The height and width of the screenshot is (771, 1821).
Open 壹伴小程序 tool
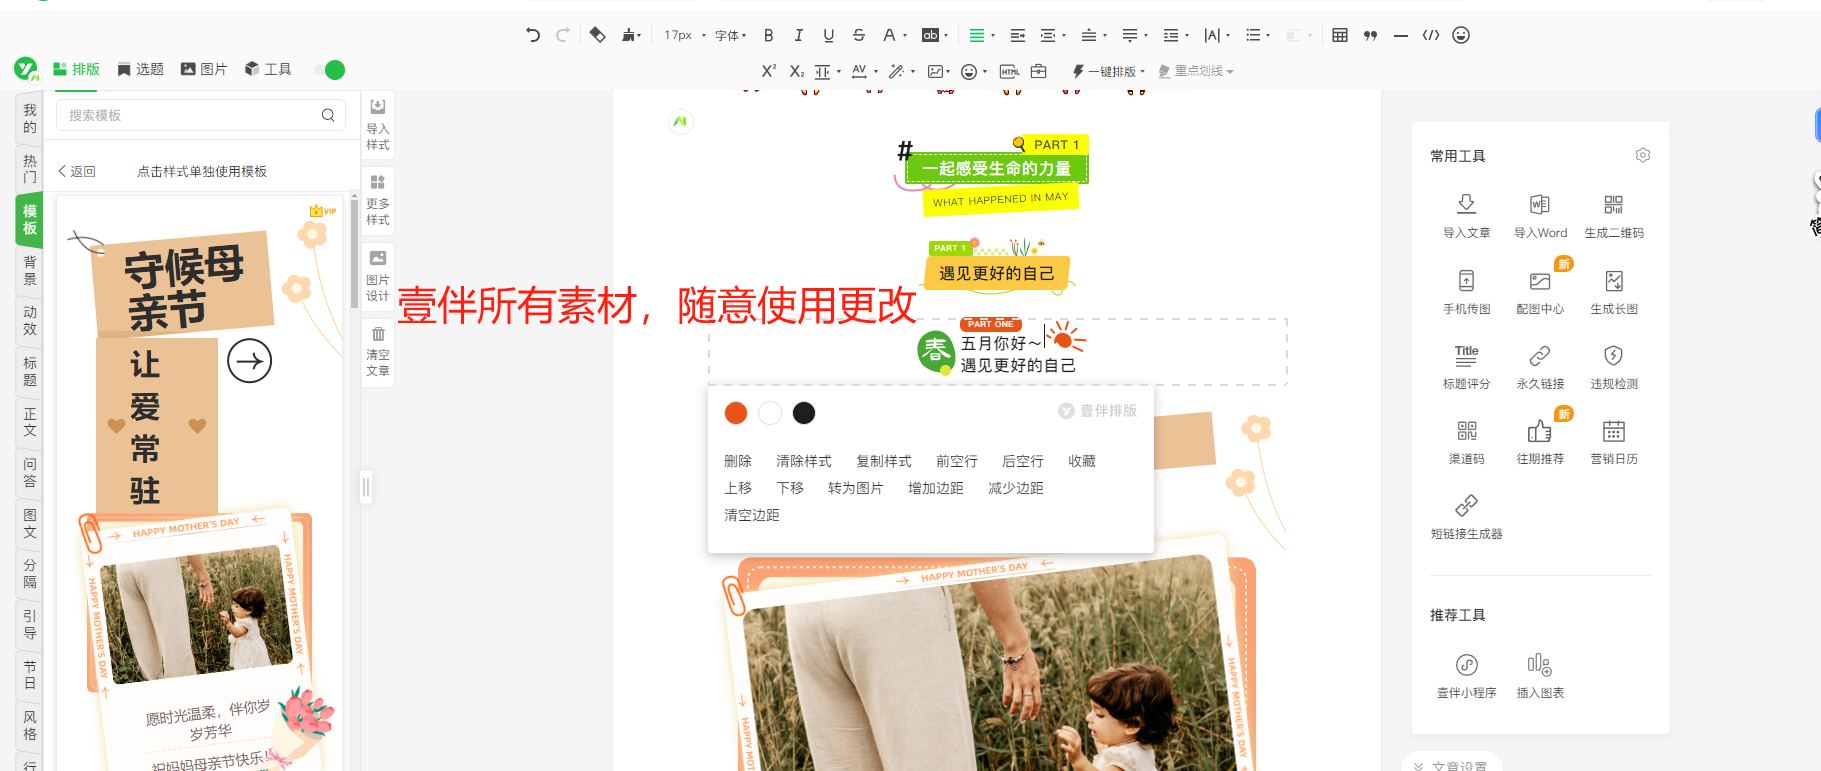coord(1466,676)
